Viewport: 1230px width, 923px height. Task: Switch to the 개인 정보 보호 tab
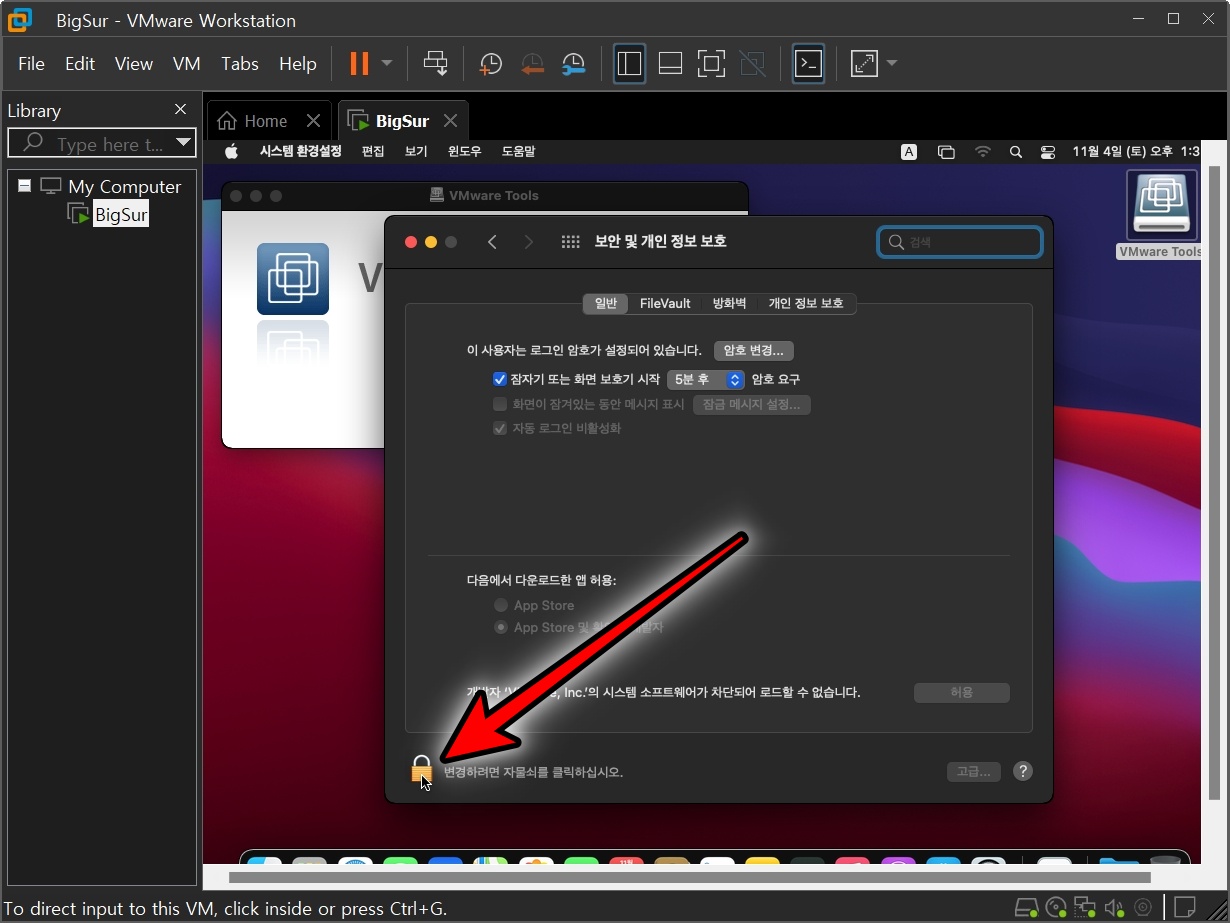(806, 303)
